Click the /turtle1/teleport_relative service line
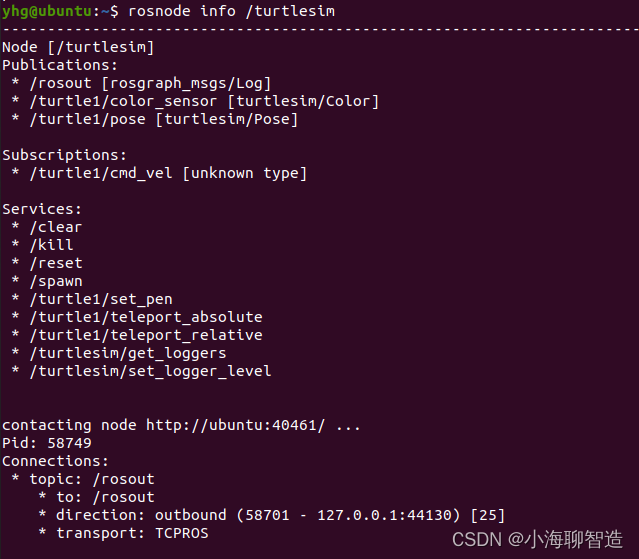The height and width of the screenshot is (559, 639). pos(145,335)
